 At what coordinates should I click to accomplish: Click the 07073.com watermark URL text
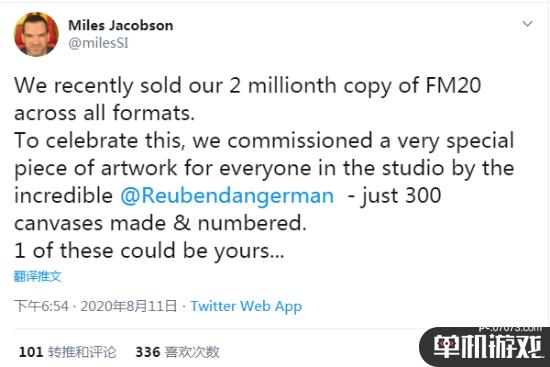click(511, 328)
